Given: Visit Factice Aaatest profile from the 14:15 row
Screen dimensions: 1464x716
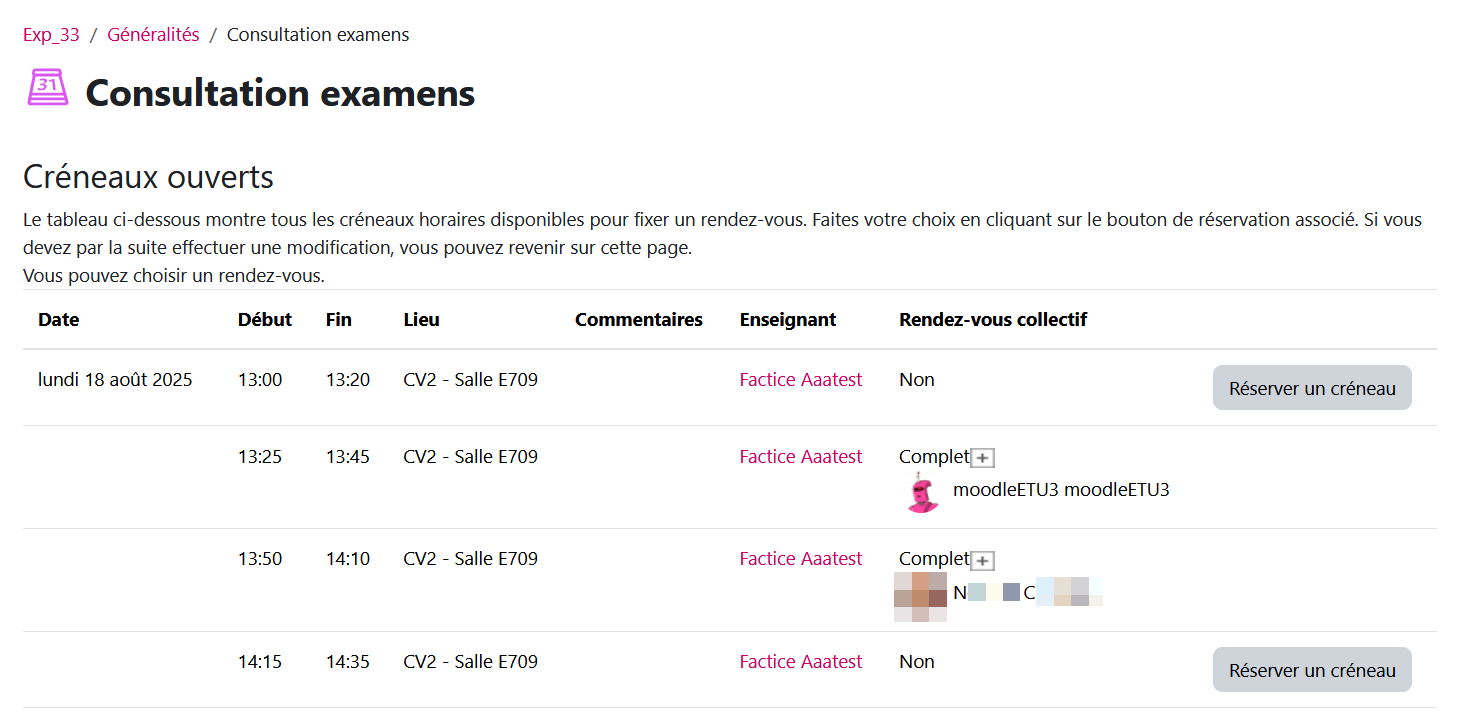Looking at the screenshot, I should [800, 662].
